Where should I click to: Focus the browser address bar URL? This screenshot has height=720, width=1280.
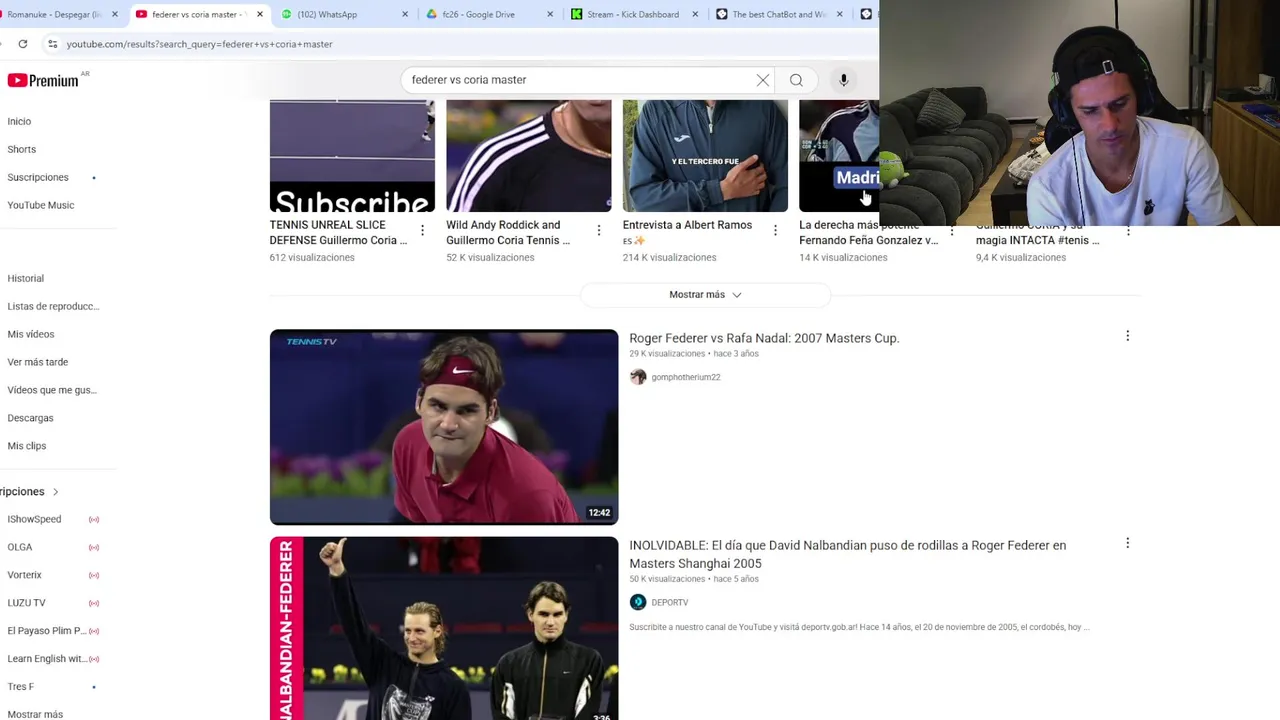(x=200, y=44)
